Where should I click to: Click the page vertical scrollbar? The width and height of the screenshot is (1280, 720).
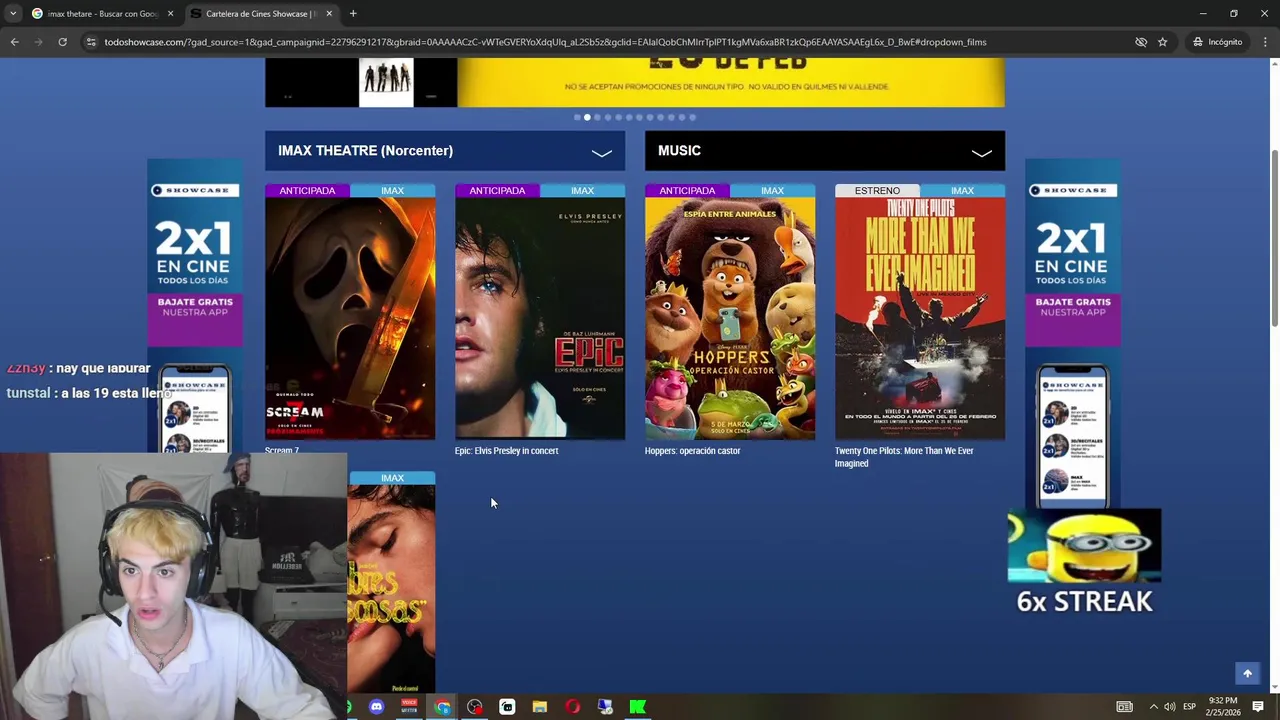pos(1274,238)
